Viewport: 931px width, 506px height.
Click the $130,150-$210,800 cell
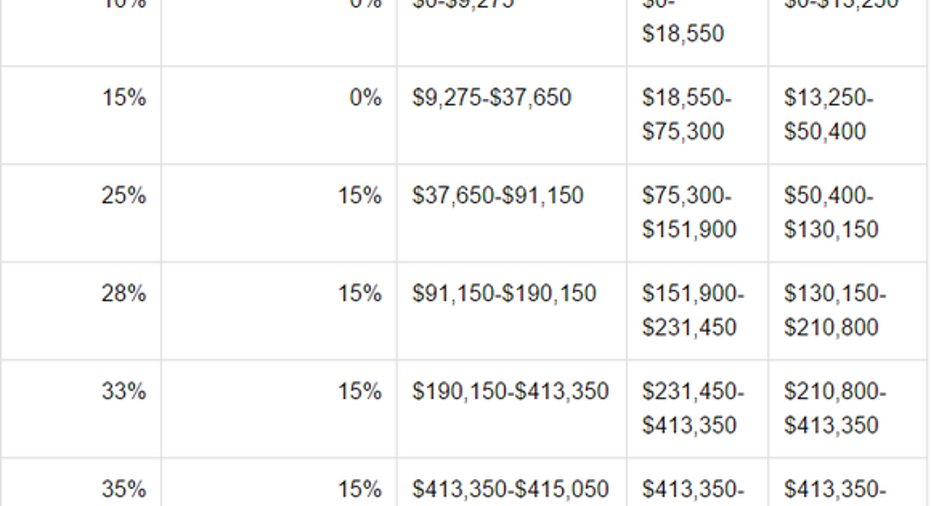pos(834,310)
